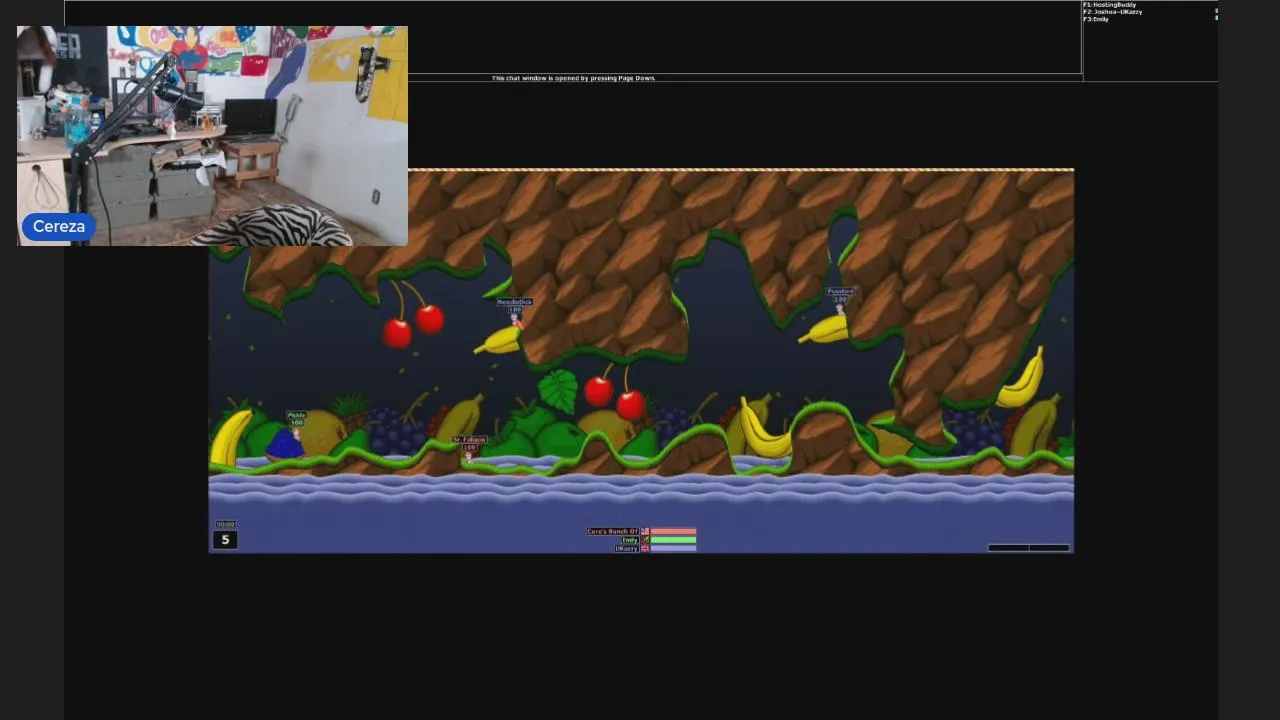Click the worm on the upper-middle banana
1280x720 pixels.
pos(517,322)
